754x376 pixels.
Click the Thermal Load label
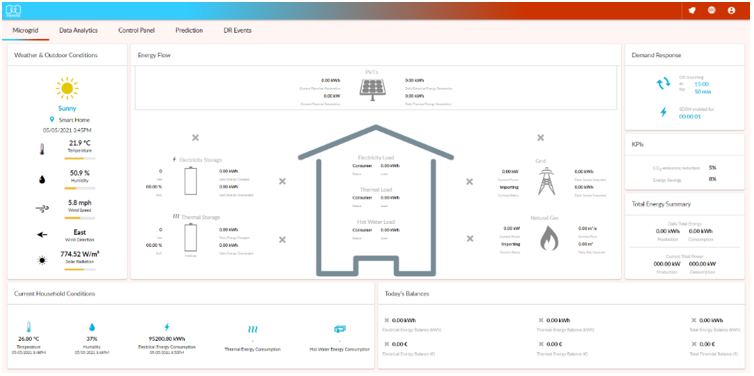(376, 189)
